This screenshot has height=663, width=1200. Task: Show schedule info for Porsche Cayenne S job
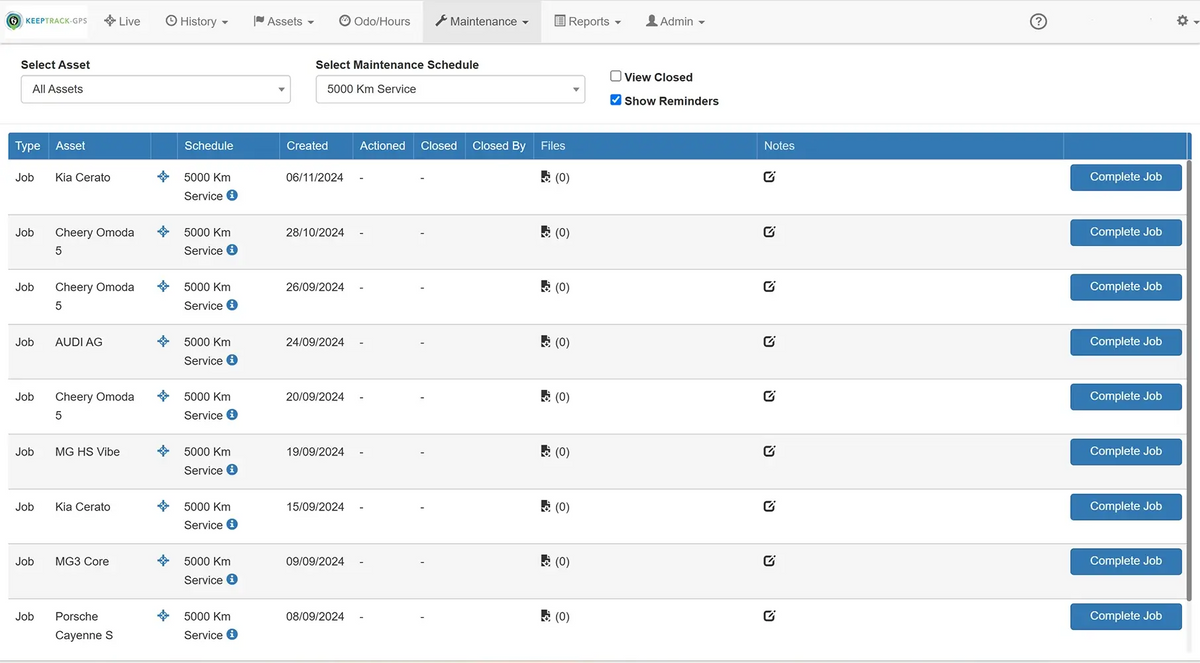point(232,634)
